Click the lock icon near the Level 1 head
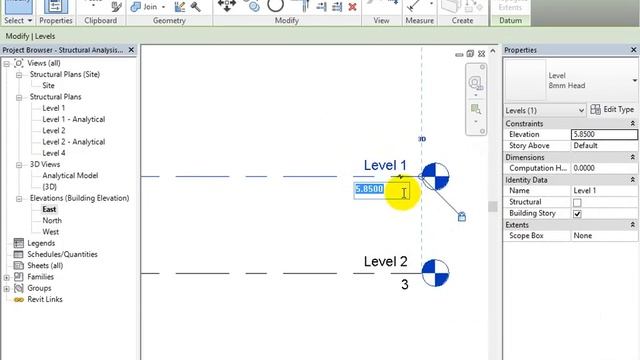This screenshot has width=640, height=360. [462, 216]
